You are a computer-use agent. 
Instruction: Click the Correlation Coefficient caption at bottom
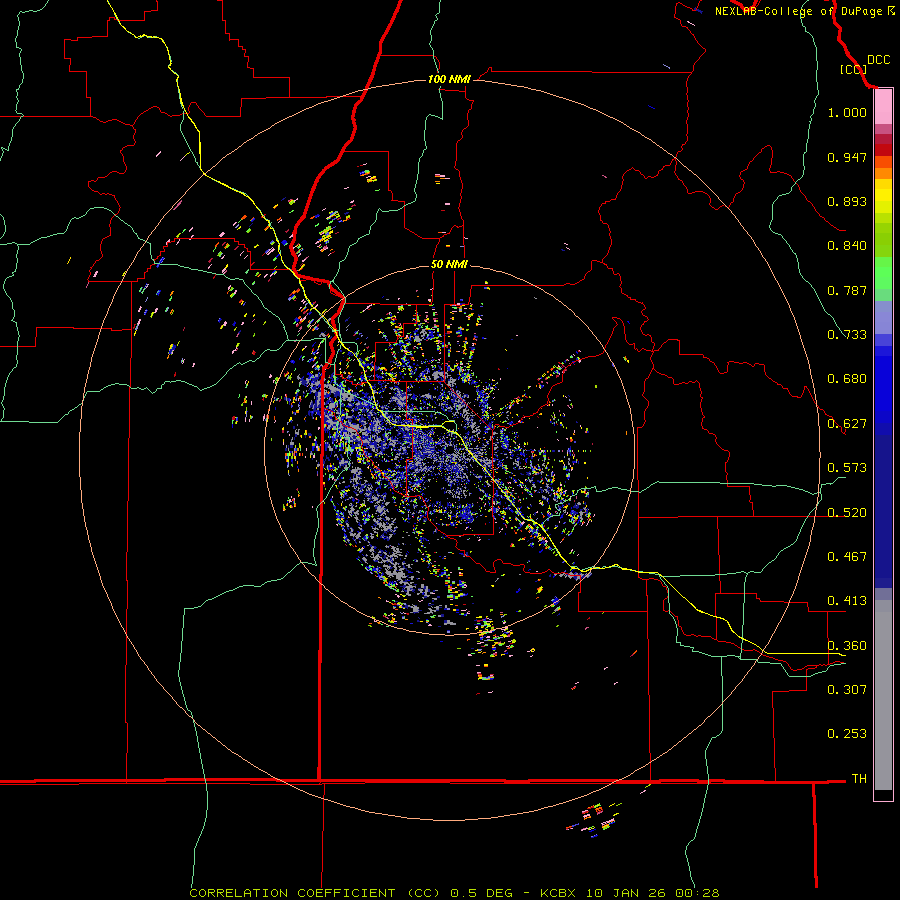[x=454, y=893]
